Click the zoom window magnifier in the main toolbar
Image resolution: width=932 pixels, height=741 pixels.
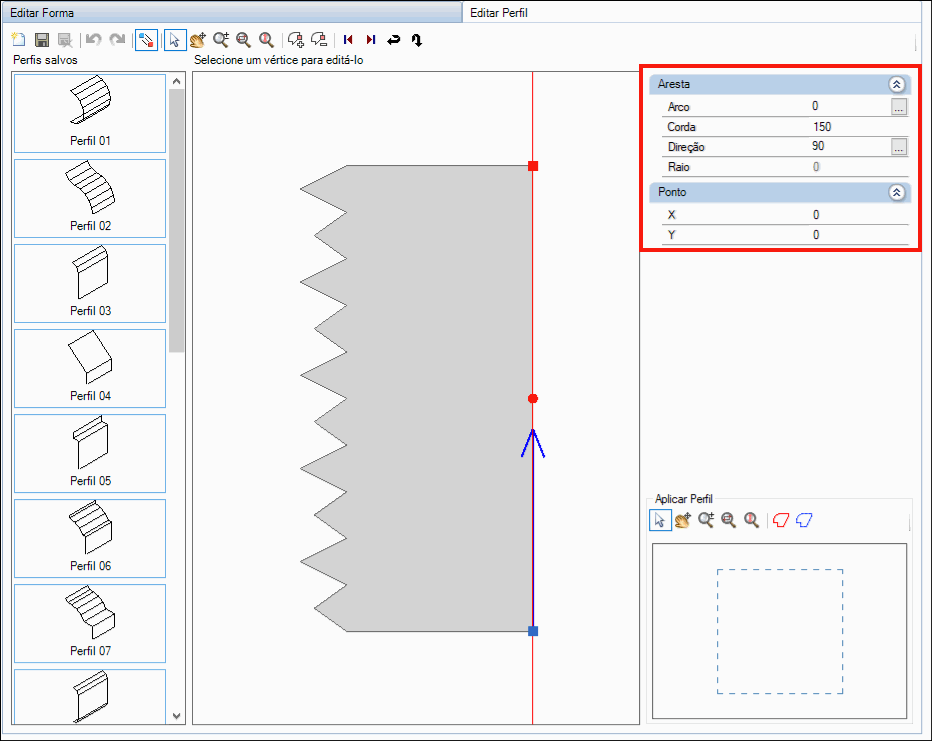[x=244, y=40]
